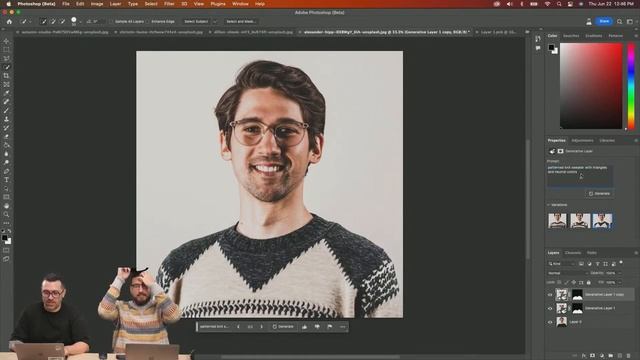
Task: Click Generate button in Properties panel
Action: pos(599,193)
